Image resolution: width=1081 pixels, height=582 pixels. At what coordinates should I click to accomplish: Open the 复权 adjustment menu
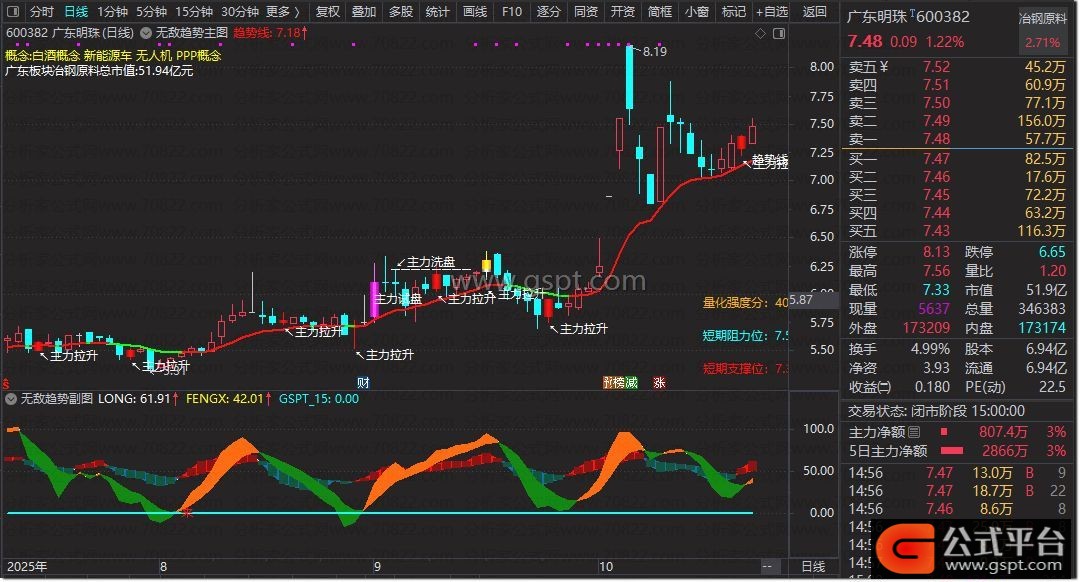pyautogui.click(x=327, y=12)
